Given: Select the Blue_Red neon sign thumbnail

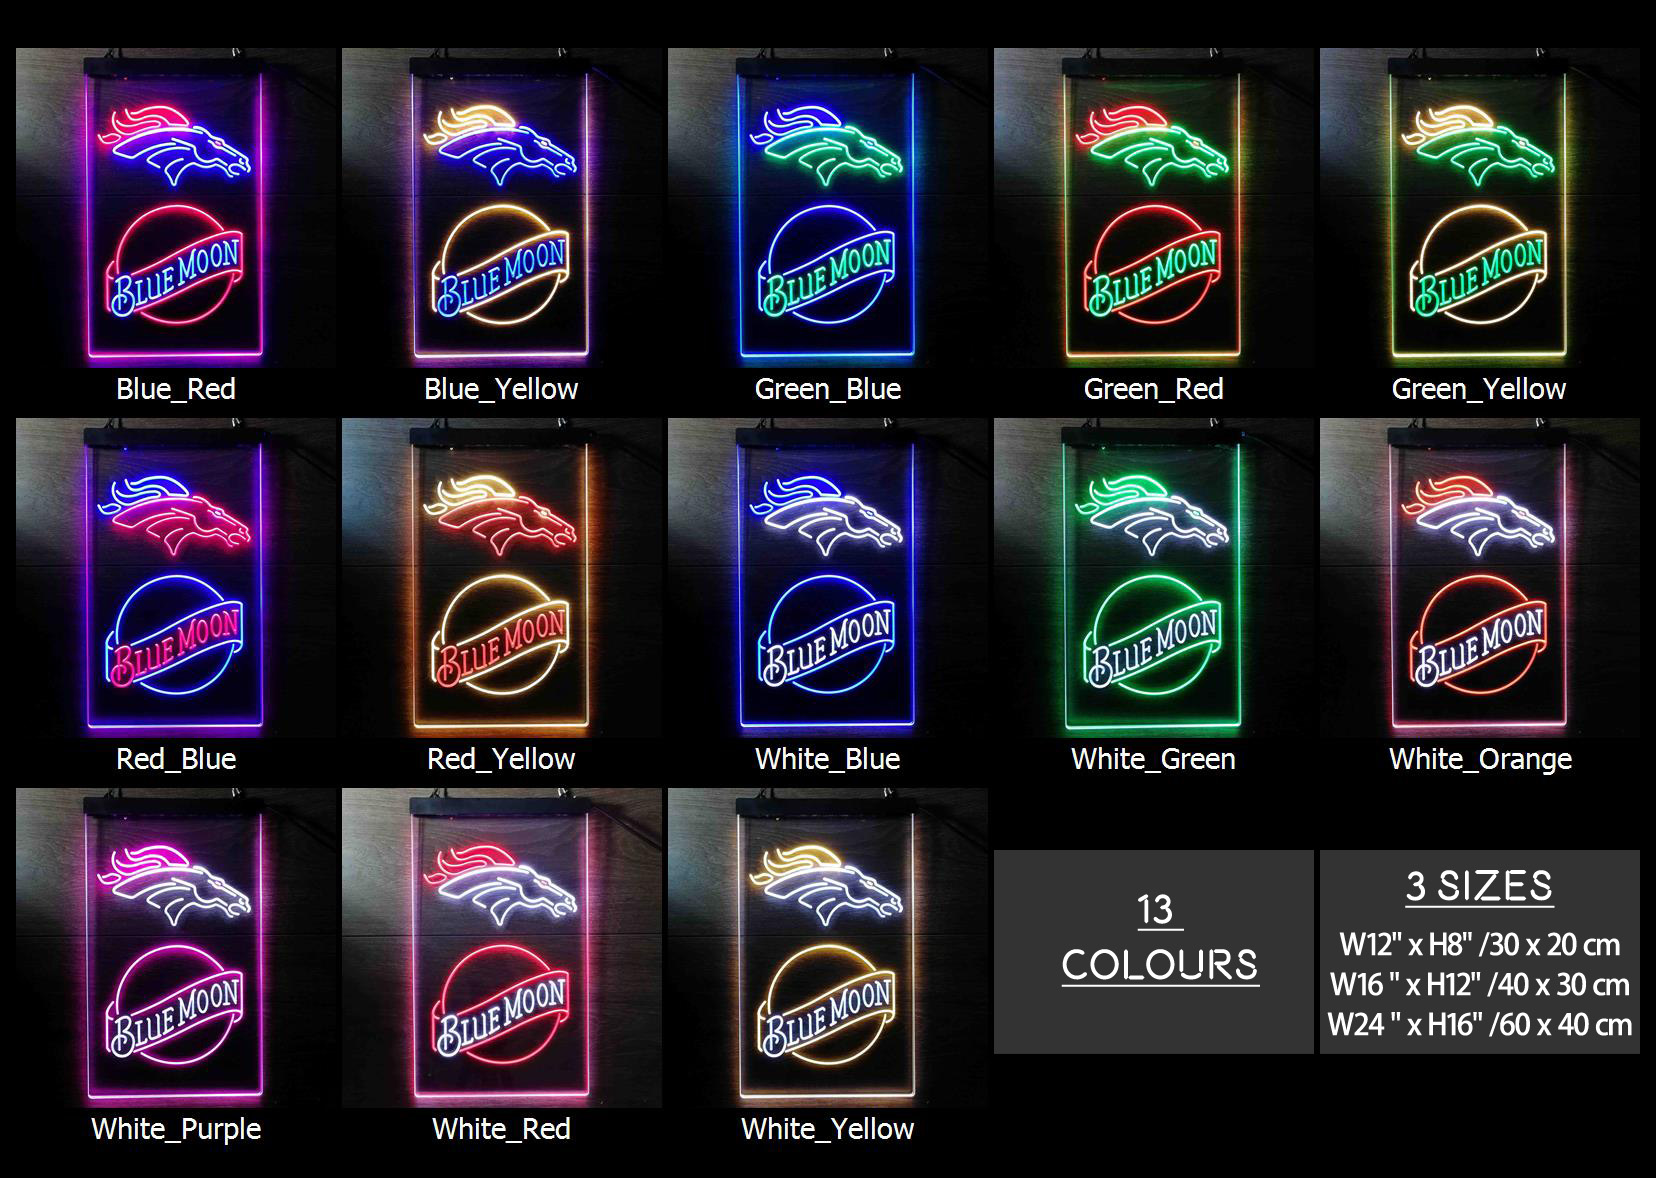Looking at the screenshot, I should pos(176,208).
